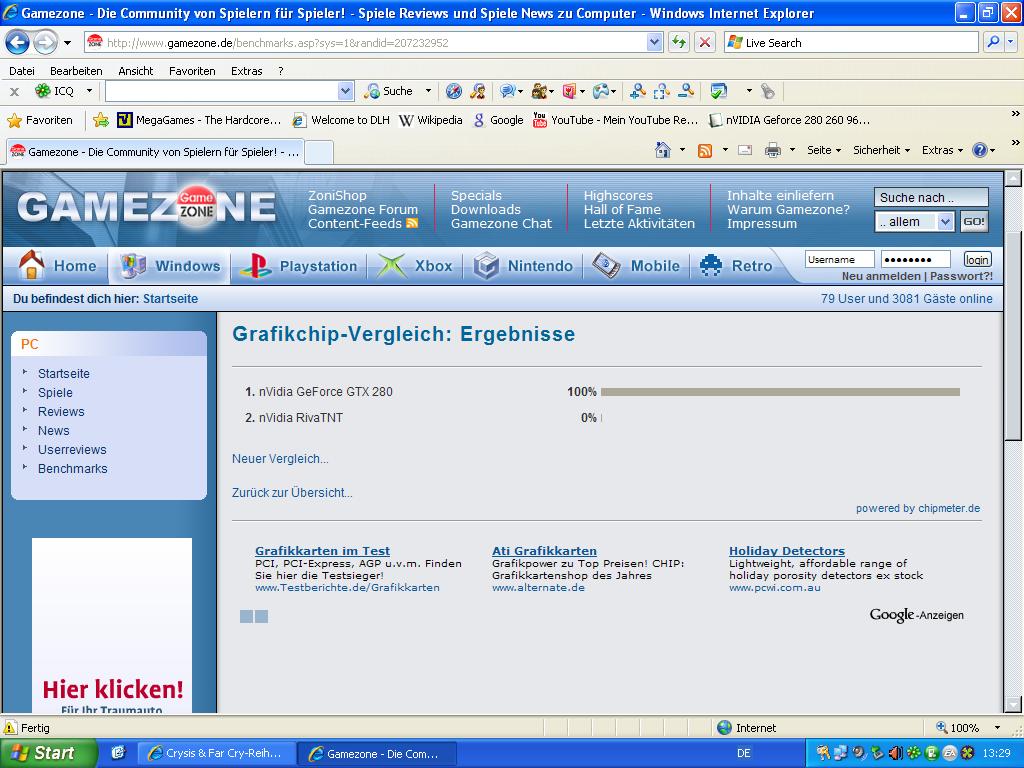Open the Favoriten menu in the menu bar
1024x768 pixels.
pos(192,71)
